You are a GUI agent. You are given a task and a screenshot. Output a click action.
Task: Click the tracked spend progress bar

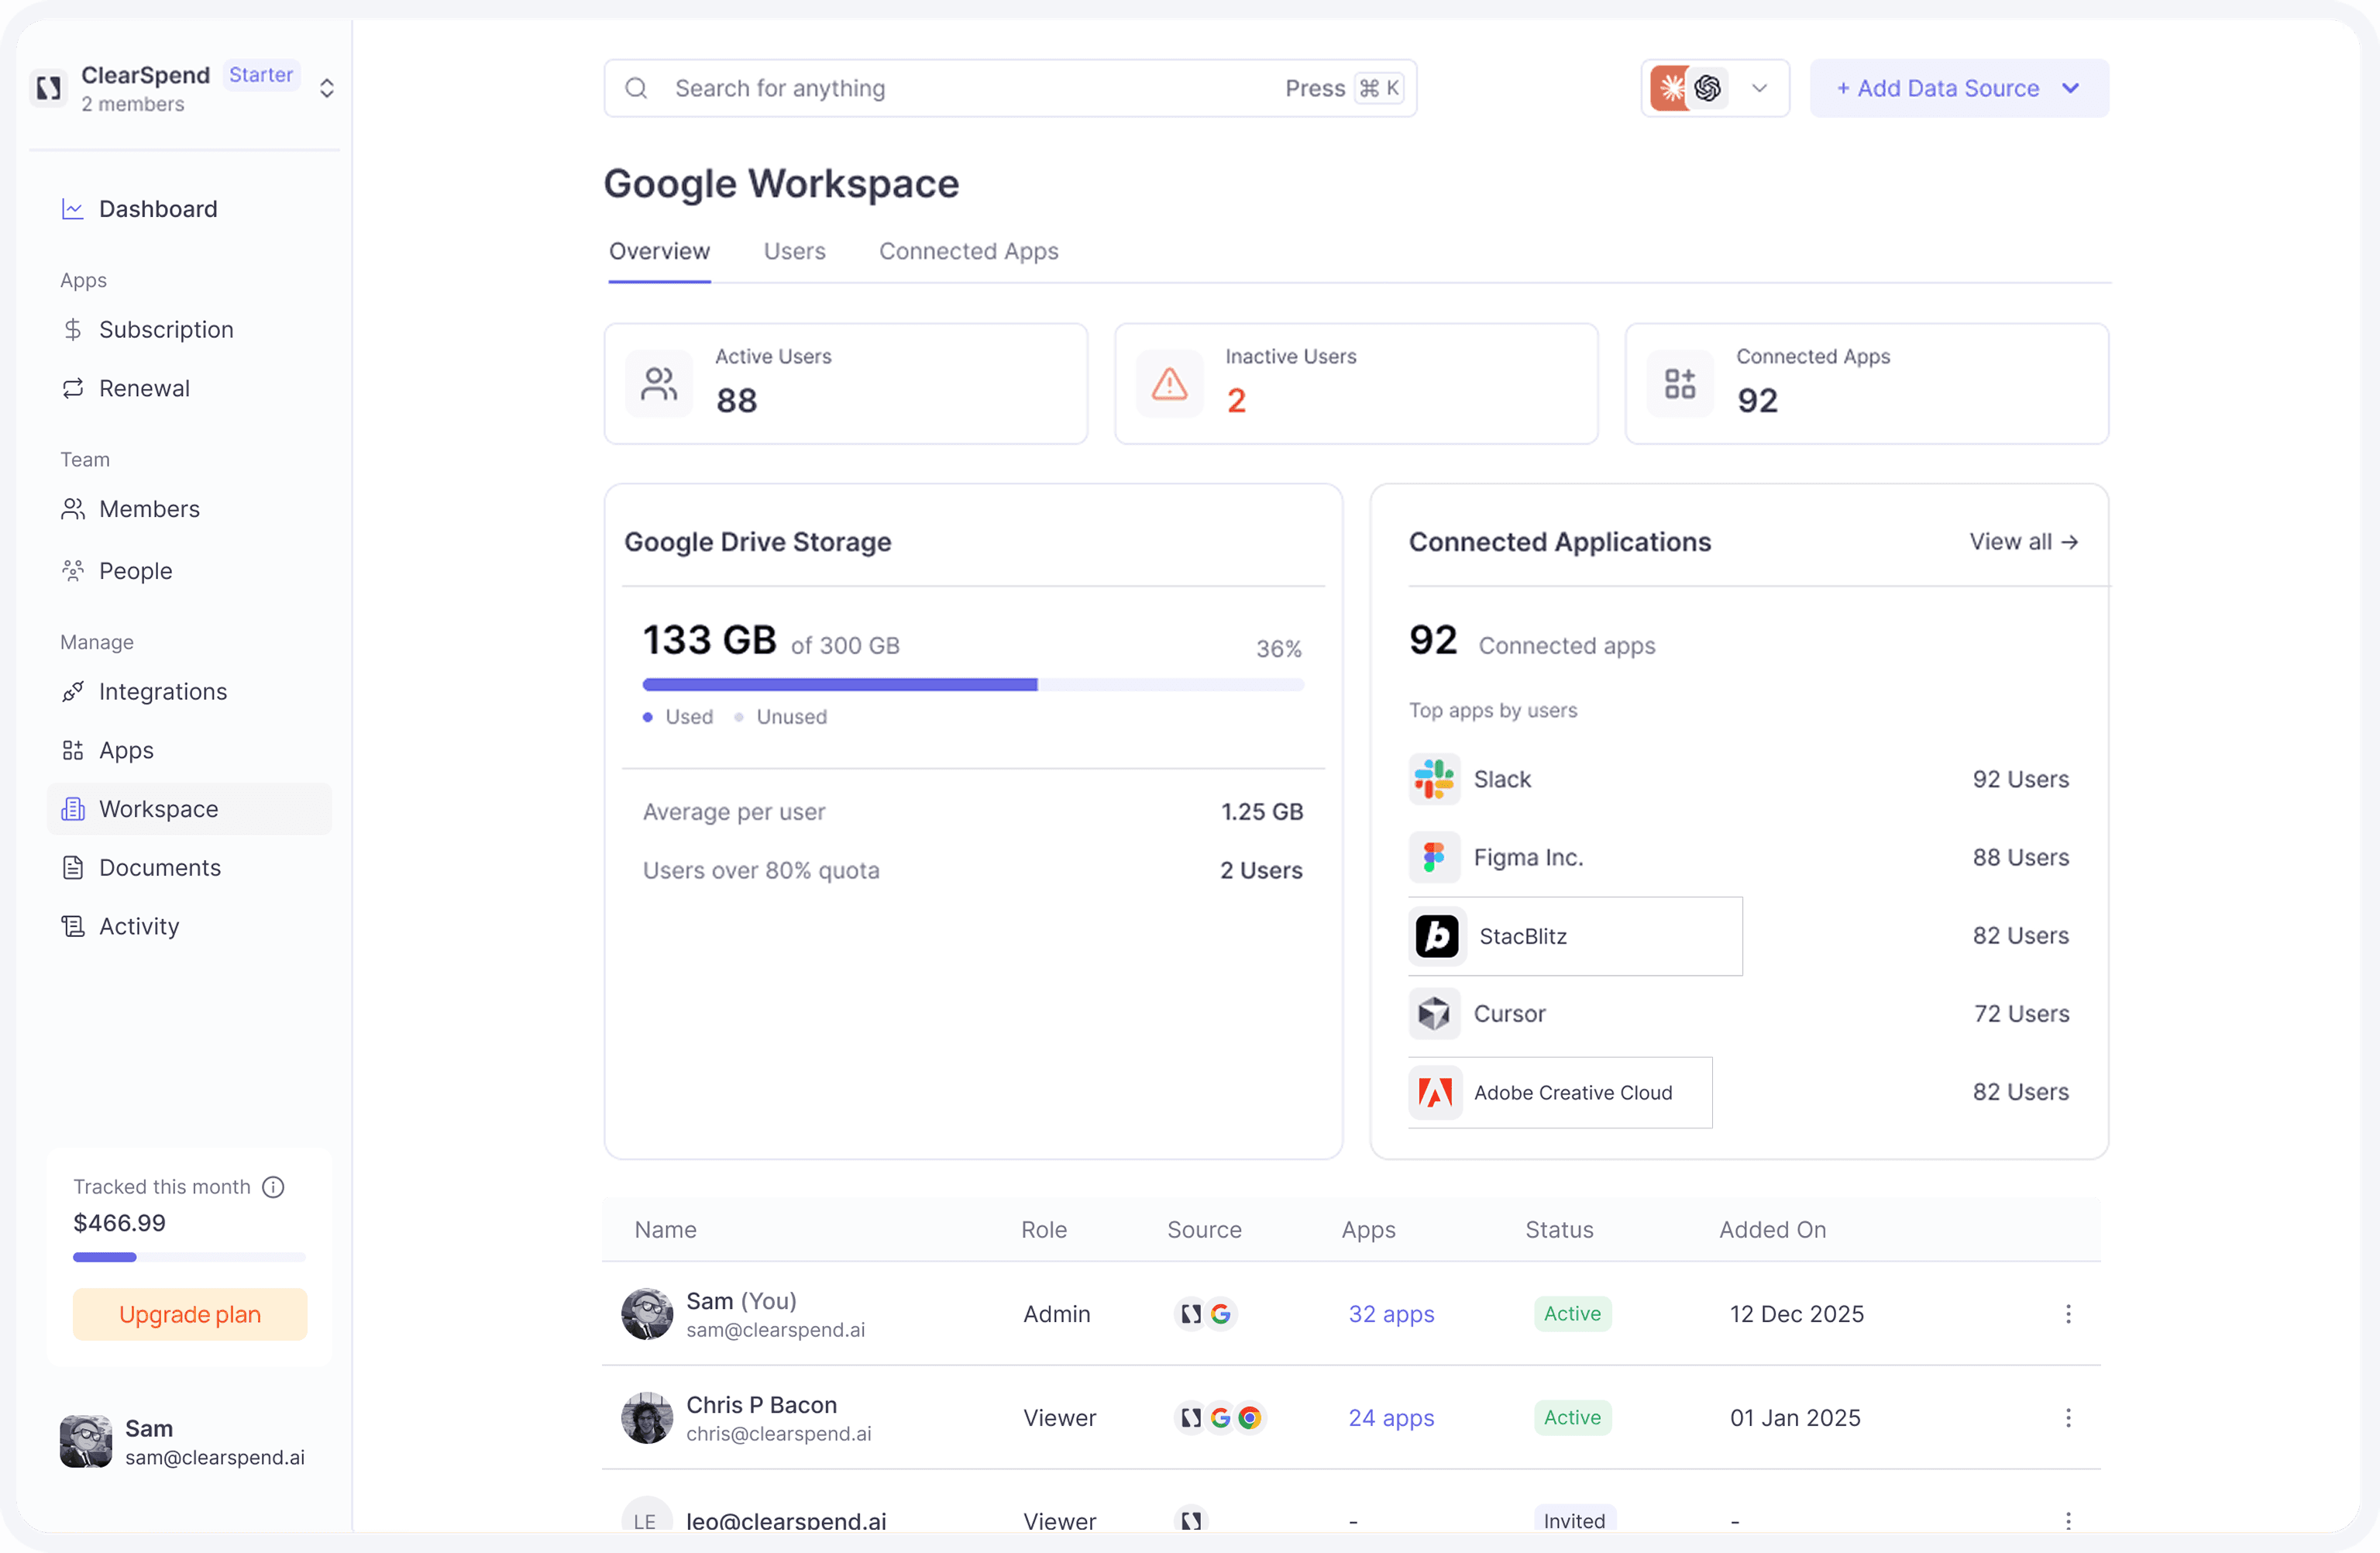189,1257
